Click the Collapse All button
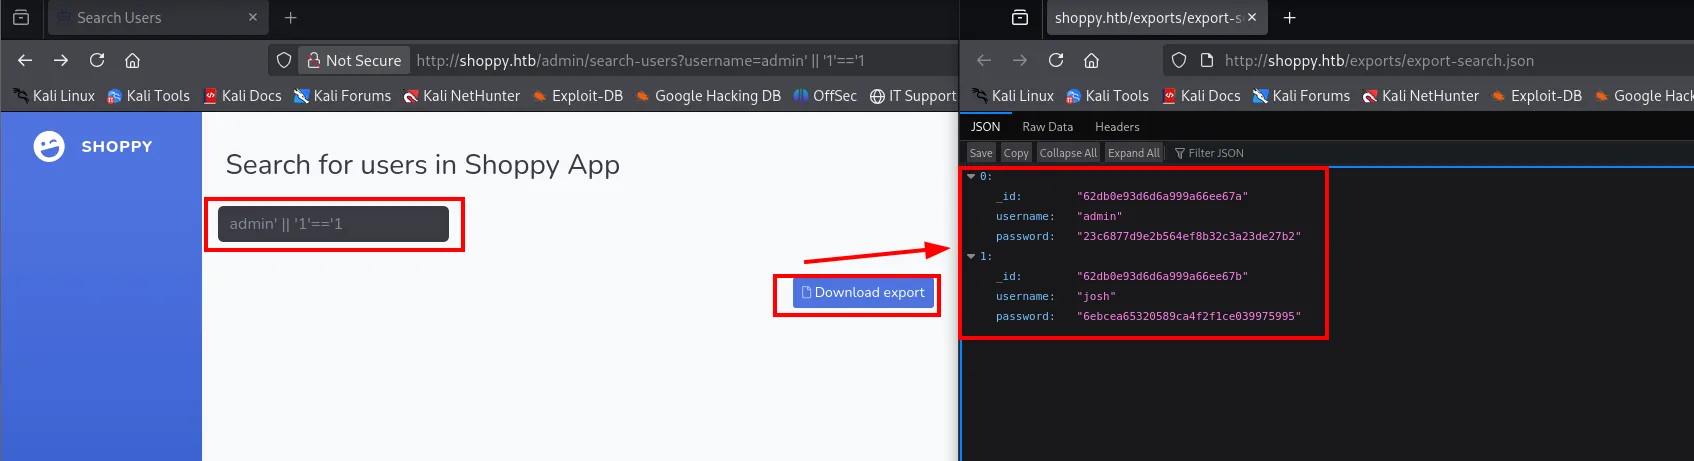Viewport: 1694px width, 461px height. click(1068, 153)
